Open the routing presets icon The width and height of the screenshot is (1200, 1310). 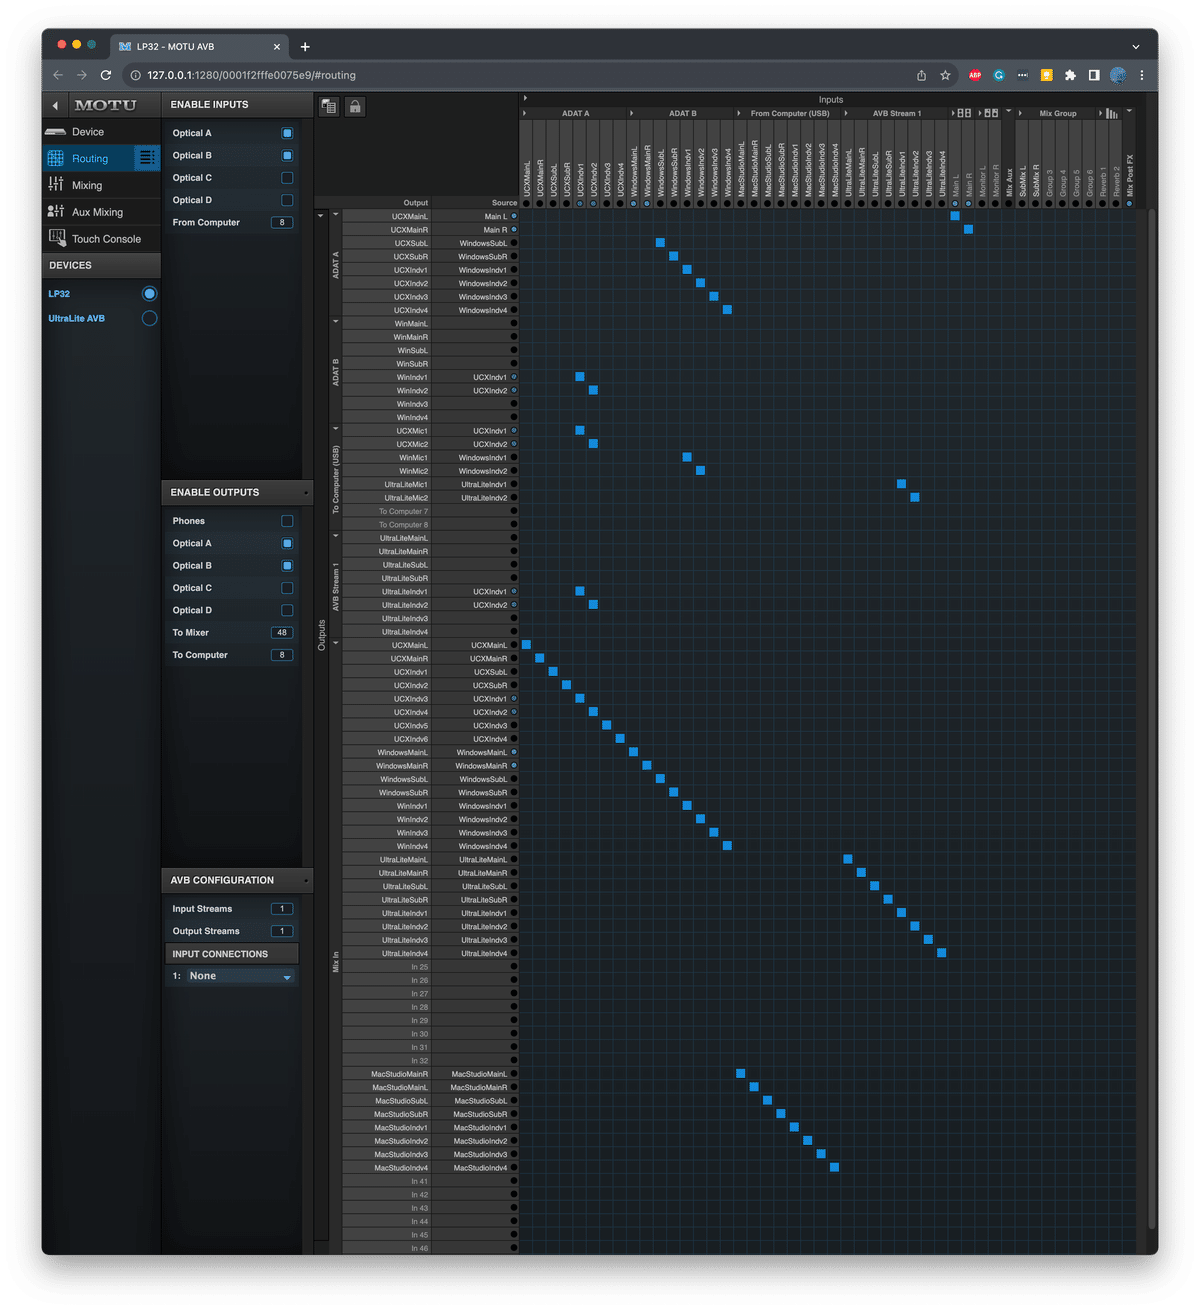[x=328, y=106]
